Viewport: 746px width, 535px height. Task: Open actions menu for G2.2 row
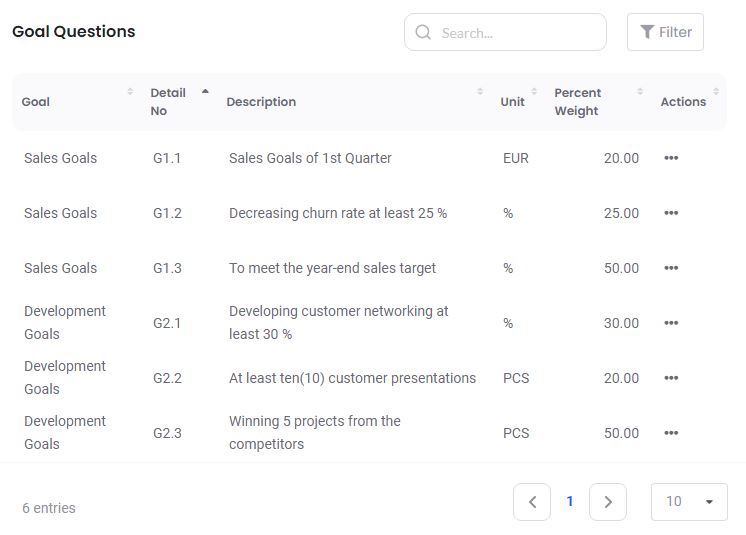click(x=671, y=378)
